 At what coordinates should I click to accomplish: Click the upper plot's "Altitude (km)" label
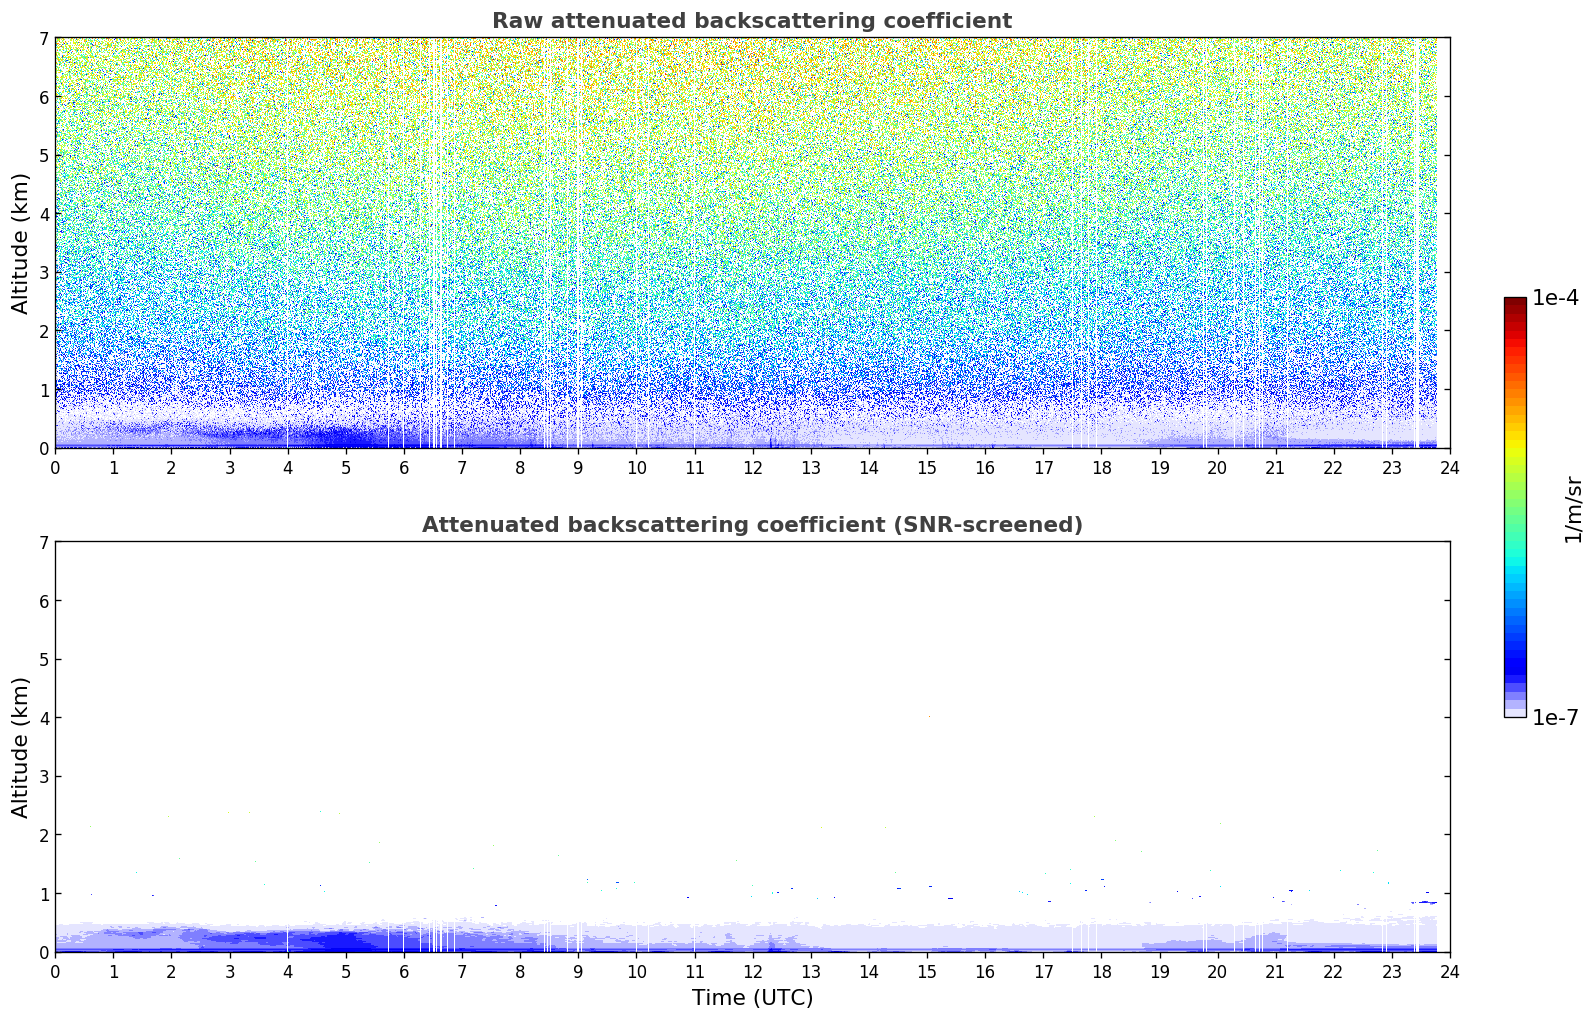[21, 243]
